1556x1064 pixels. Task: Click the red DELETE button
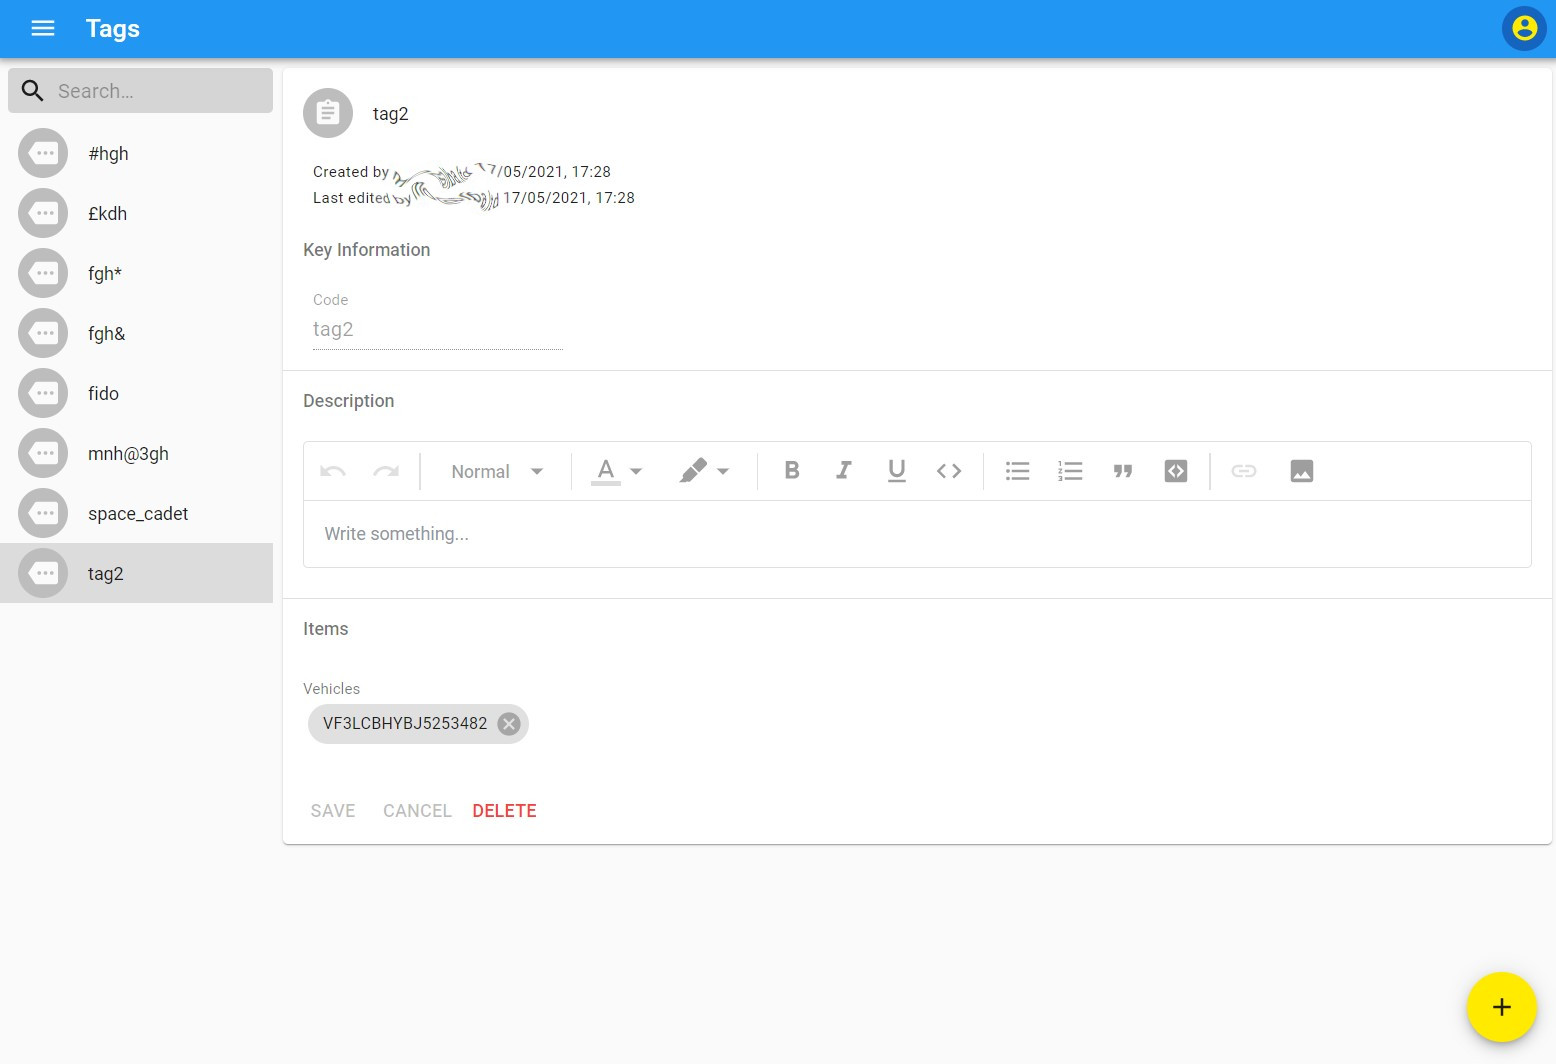(x=504, y=811)
